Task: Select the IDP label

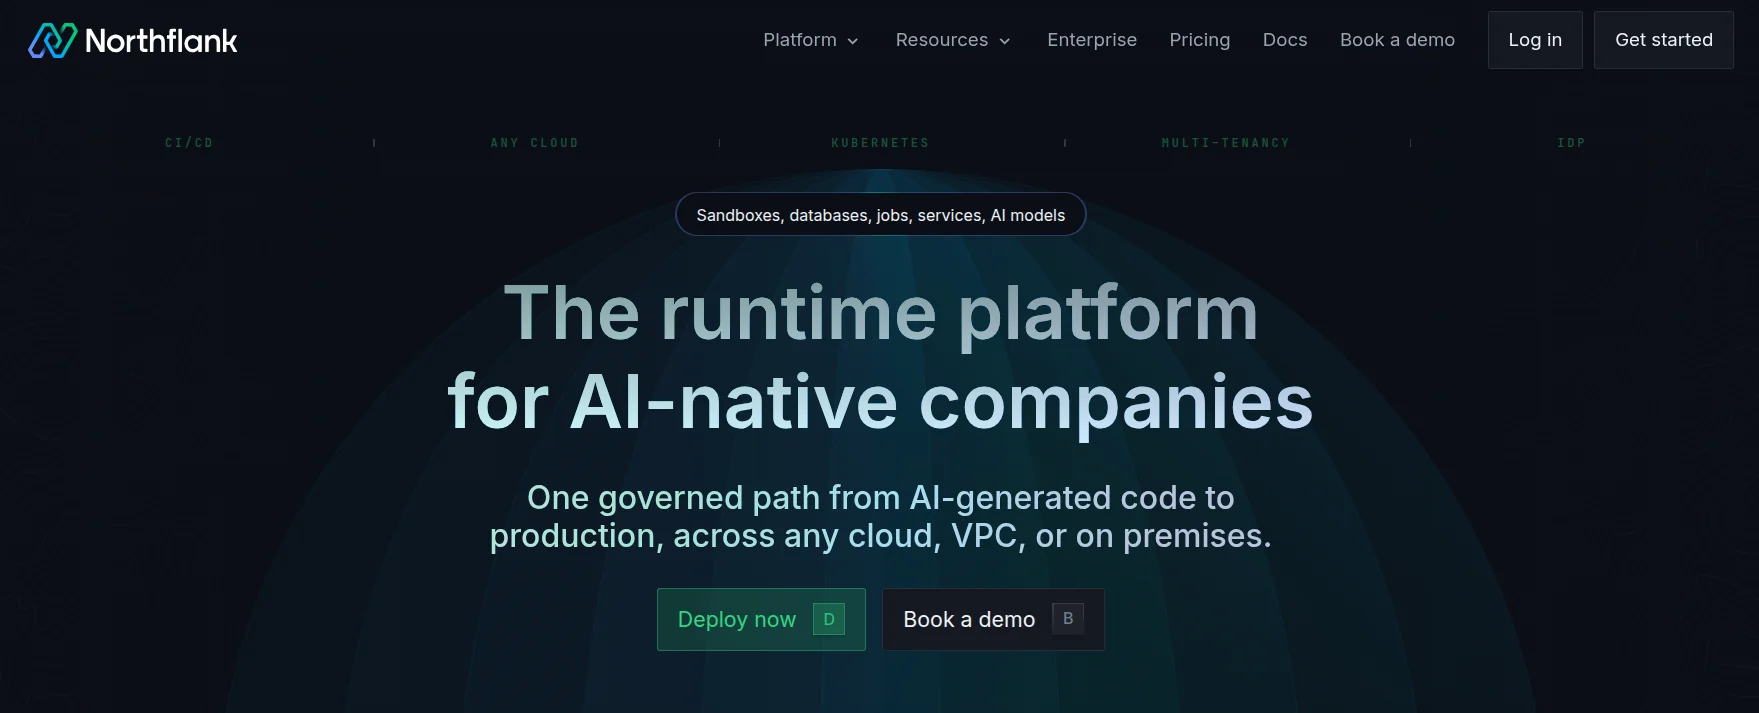Action: (1571, 143)
